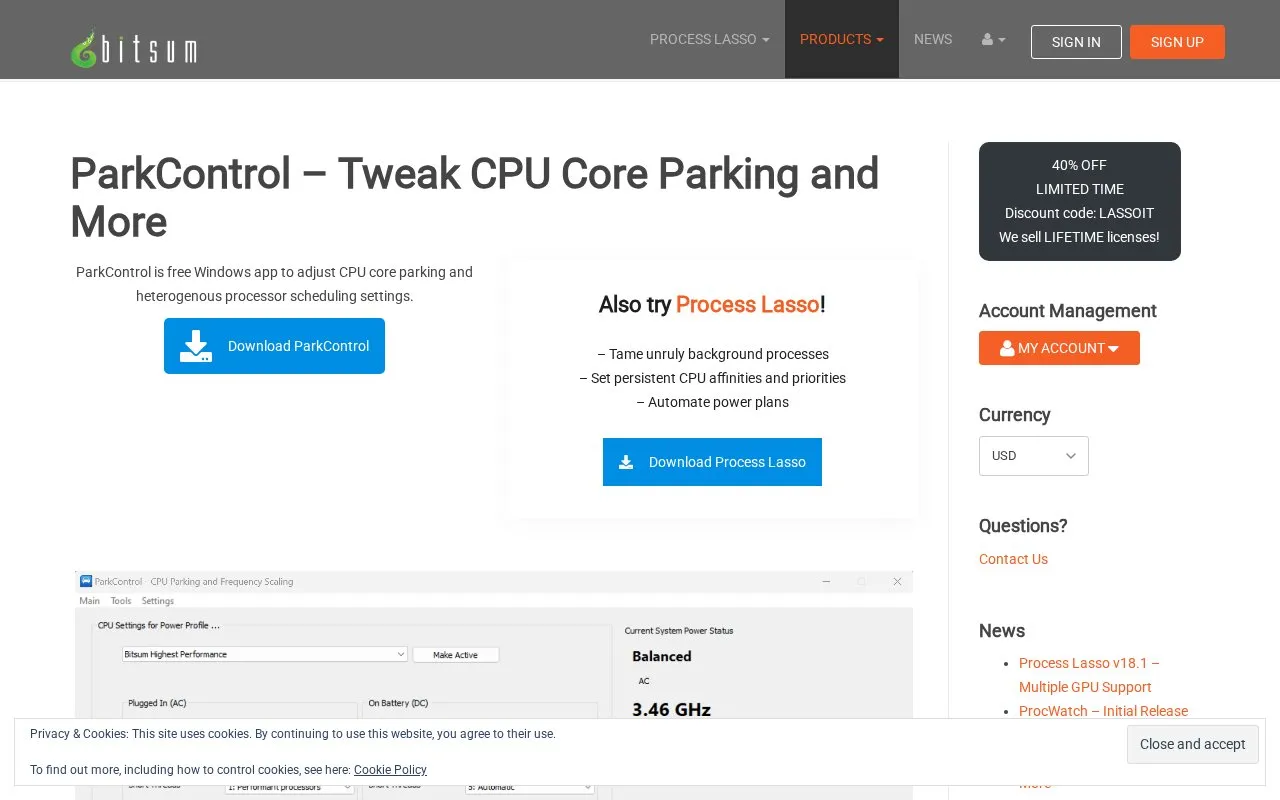Screen dimensions: 1280x800
Task: Download ParkControl via the blue button
Action: (x=274, y=346)
